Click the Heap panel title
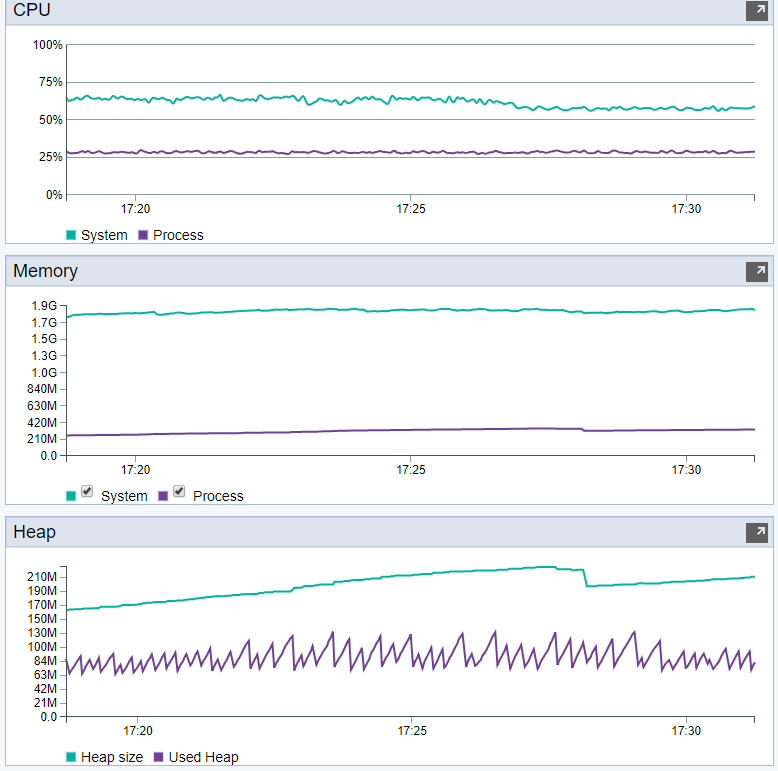This screenshot has height=771, width=778. 34,532
